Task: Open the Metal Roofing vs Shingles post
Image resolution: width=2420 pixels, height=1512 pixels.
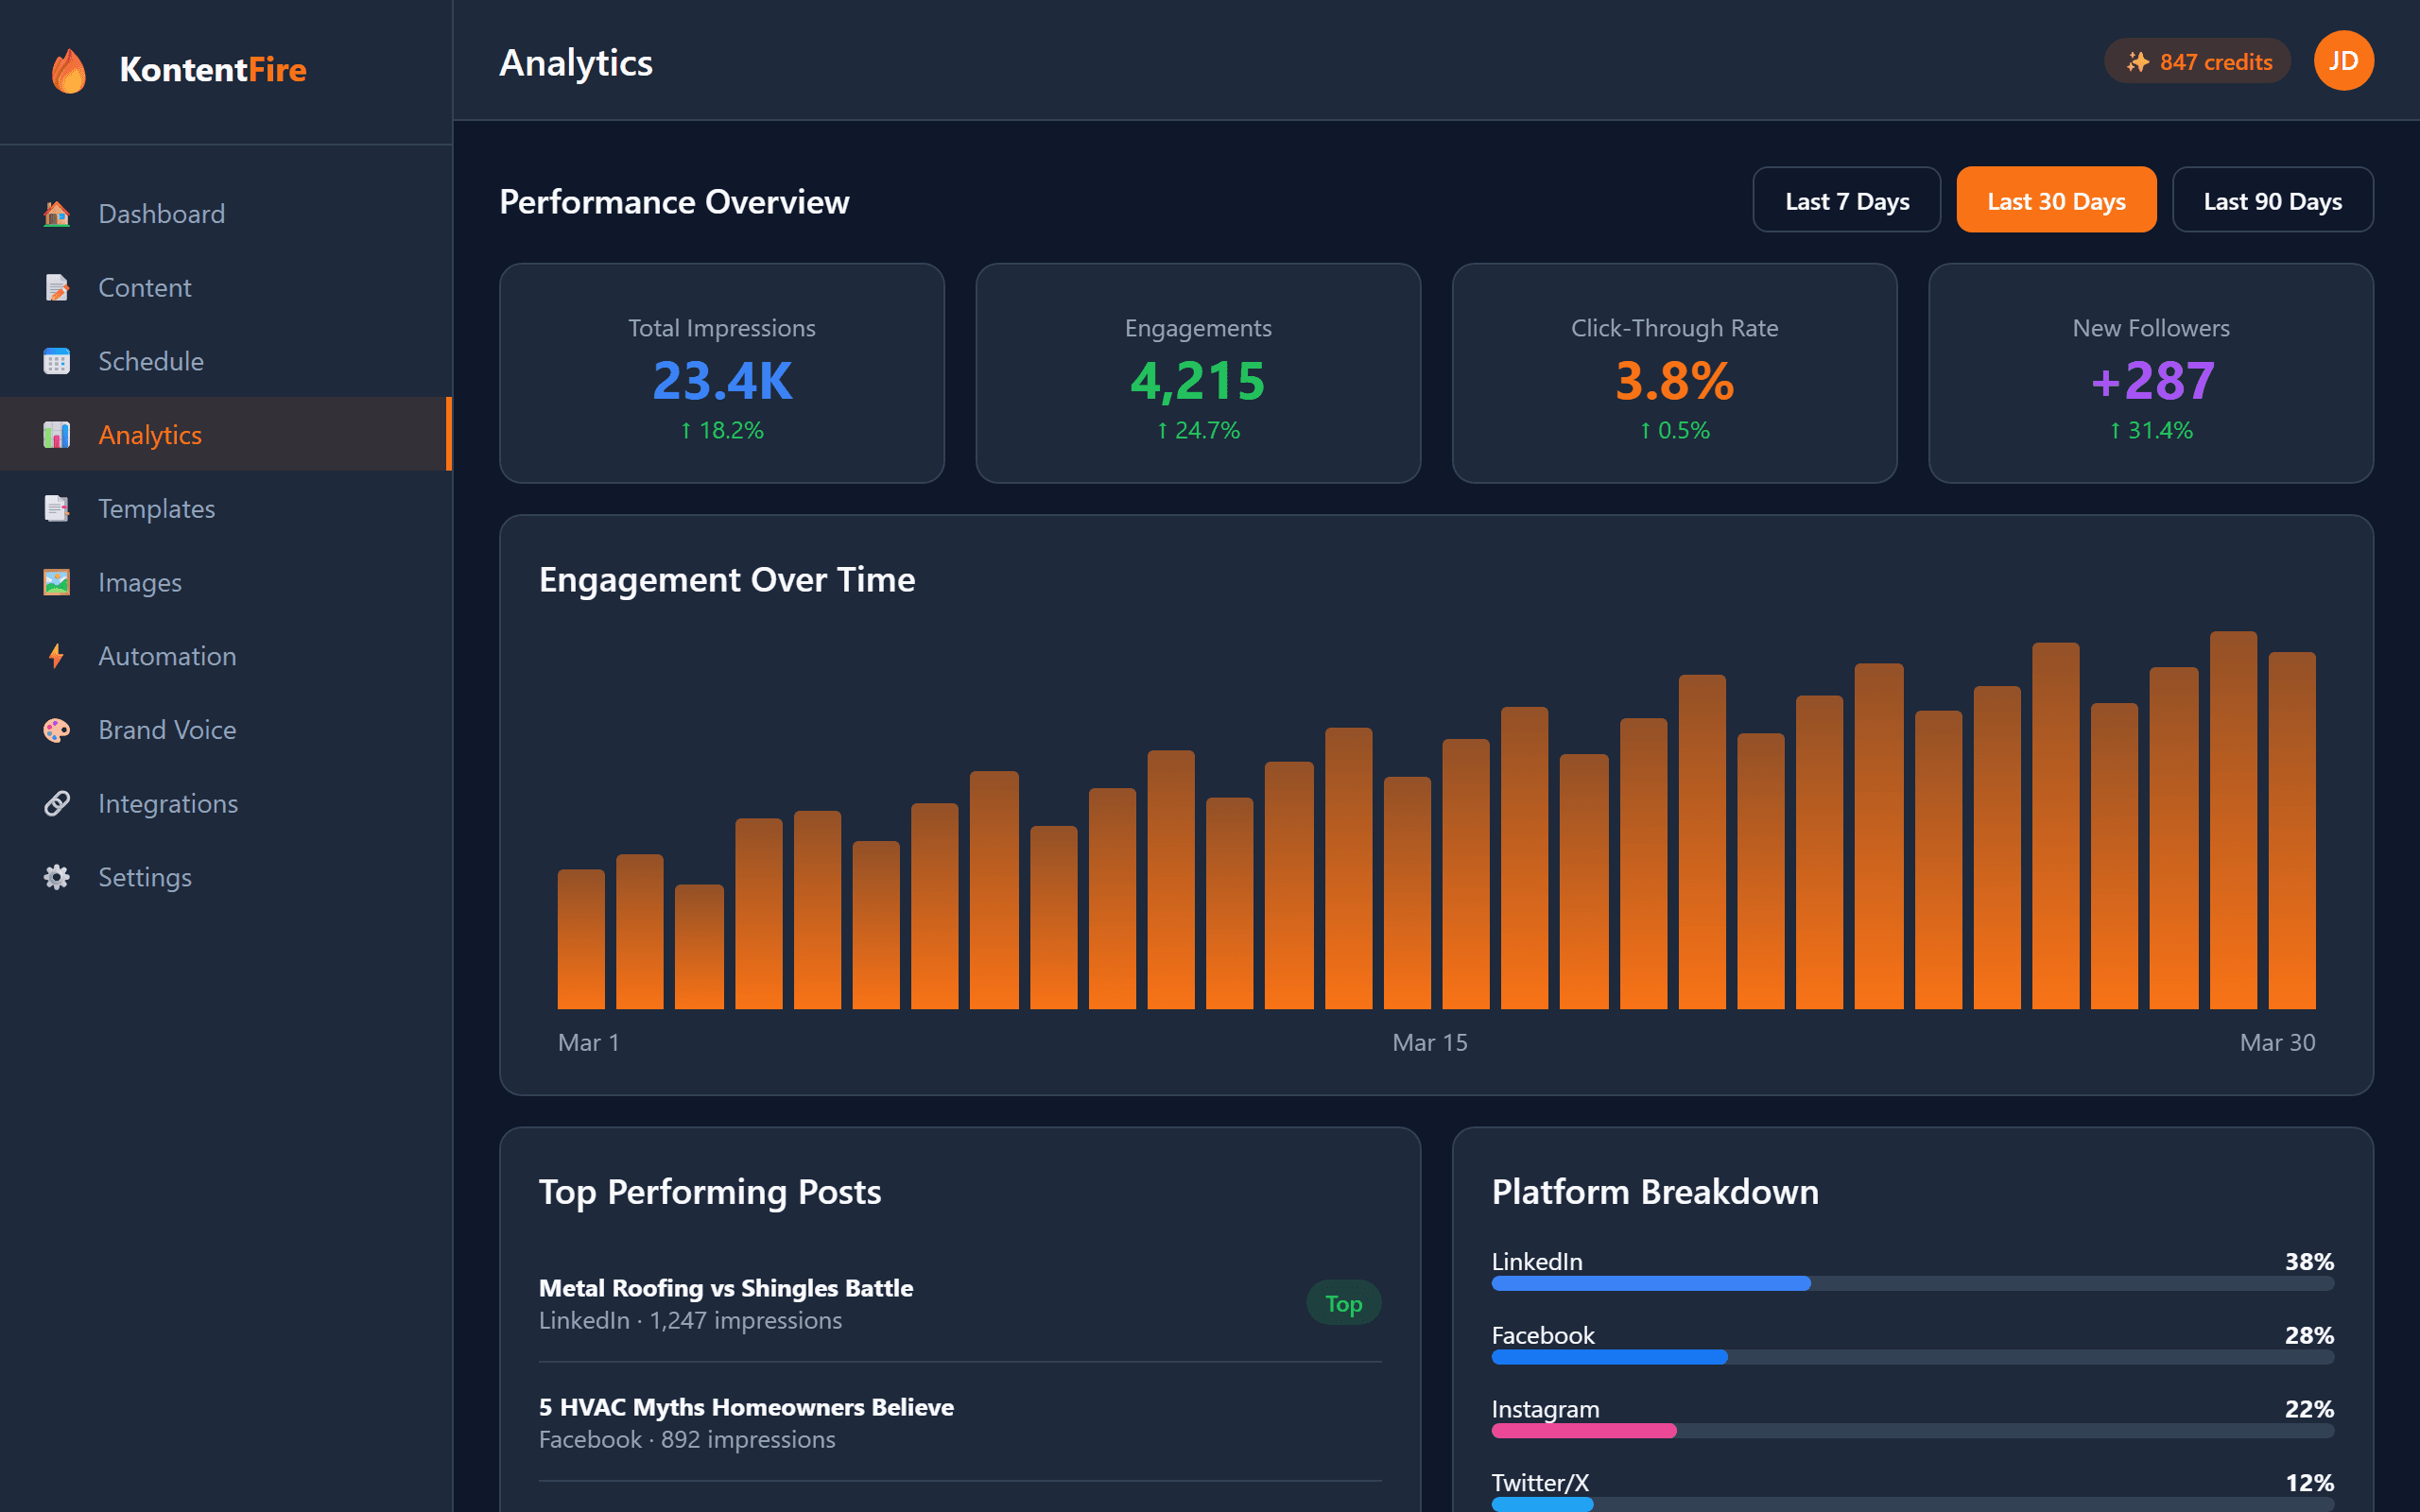Action: tap(725, 1288)
